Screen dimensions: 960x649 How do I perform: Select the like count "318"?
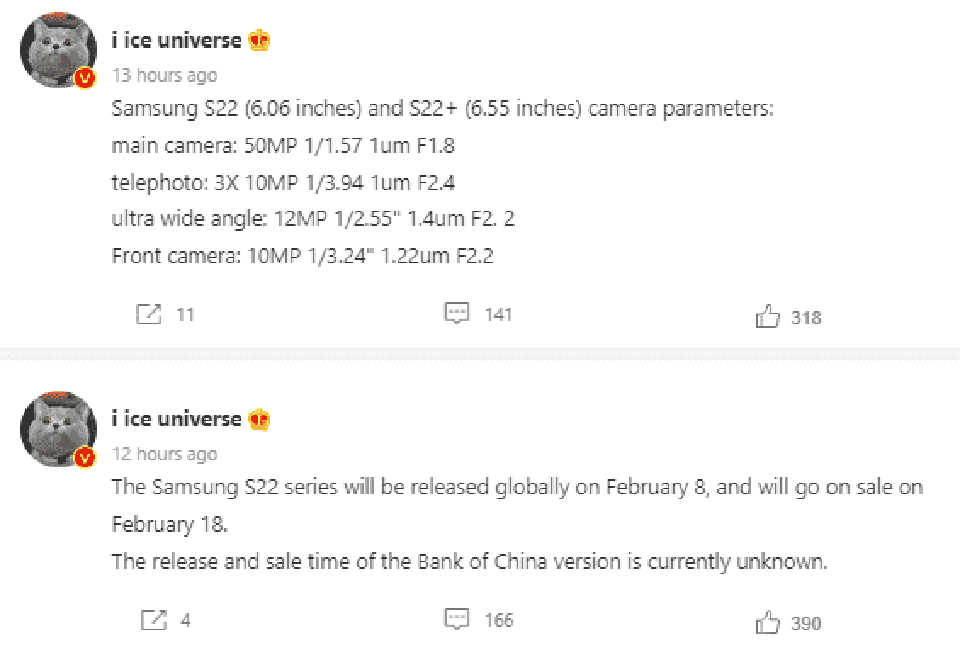(806, 317)
